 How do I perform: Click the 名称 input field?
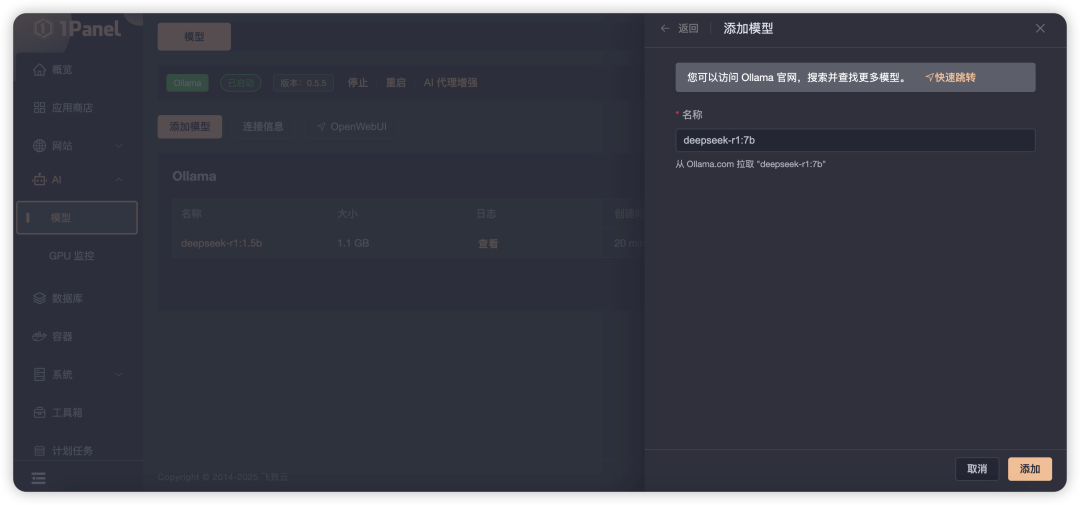coord(855,141)
